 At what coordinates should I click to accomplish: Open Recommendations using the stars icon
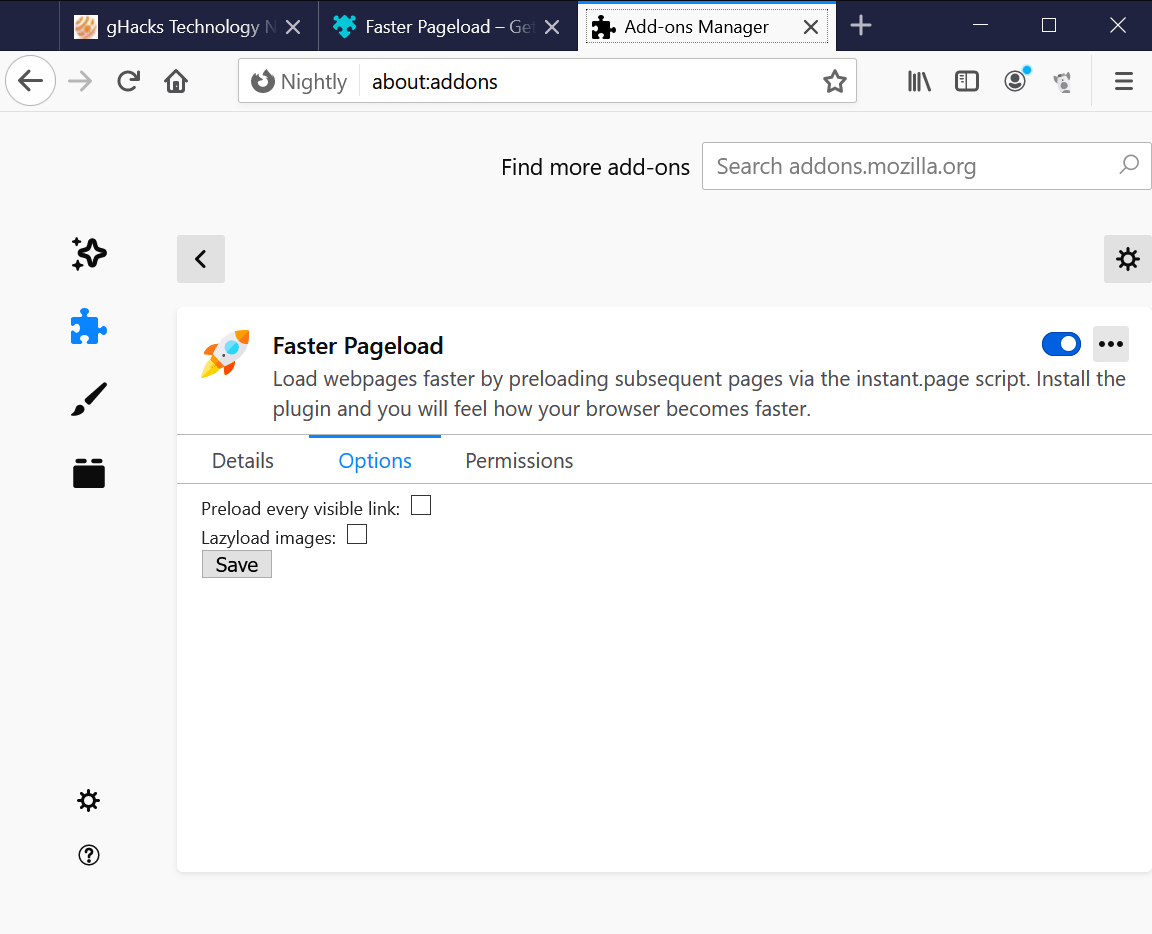point(88,254)
